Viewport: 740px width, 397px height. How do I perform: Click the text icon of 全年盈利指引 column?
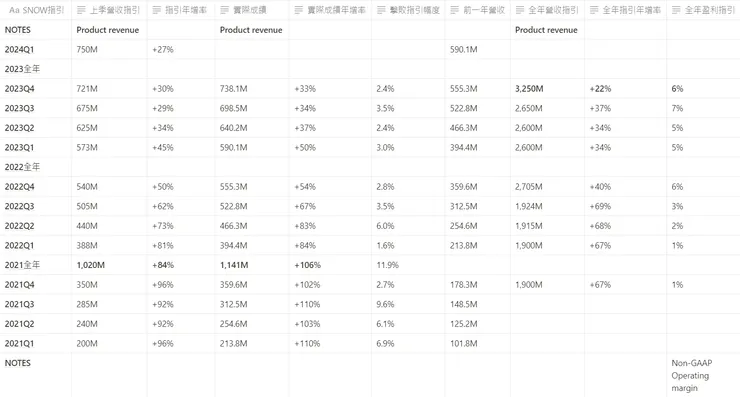click(676, 10)
